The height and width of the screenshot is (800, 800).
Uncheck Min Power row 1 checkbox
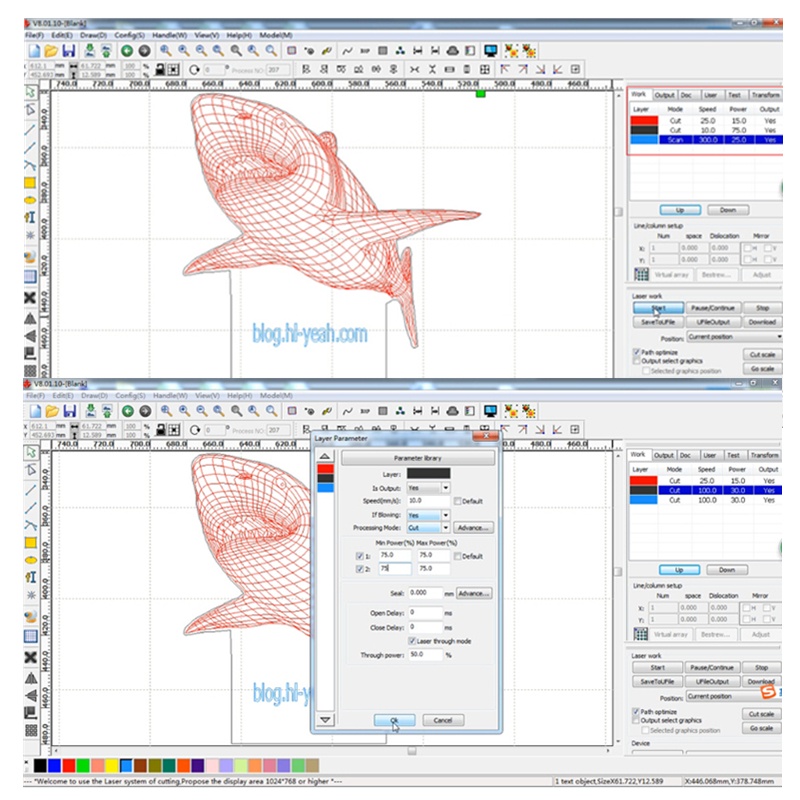tap(361, 556)
